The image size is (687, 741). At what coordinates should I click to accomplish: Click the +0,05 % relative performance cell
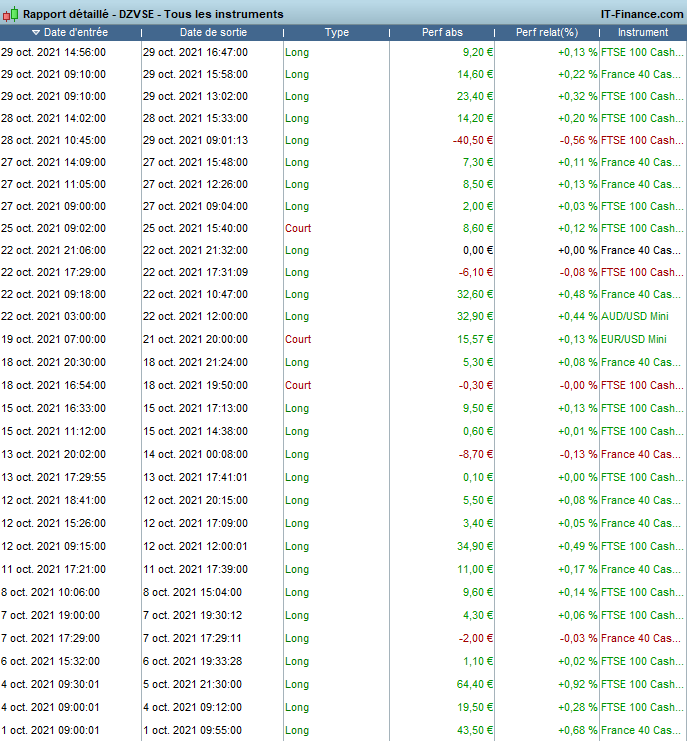pyautogui.click(x=578, y=524)
